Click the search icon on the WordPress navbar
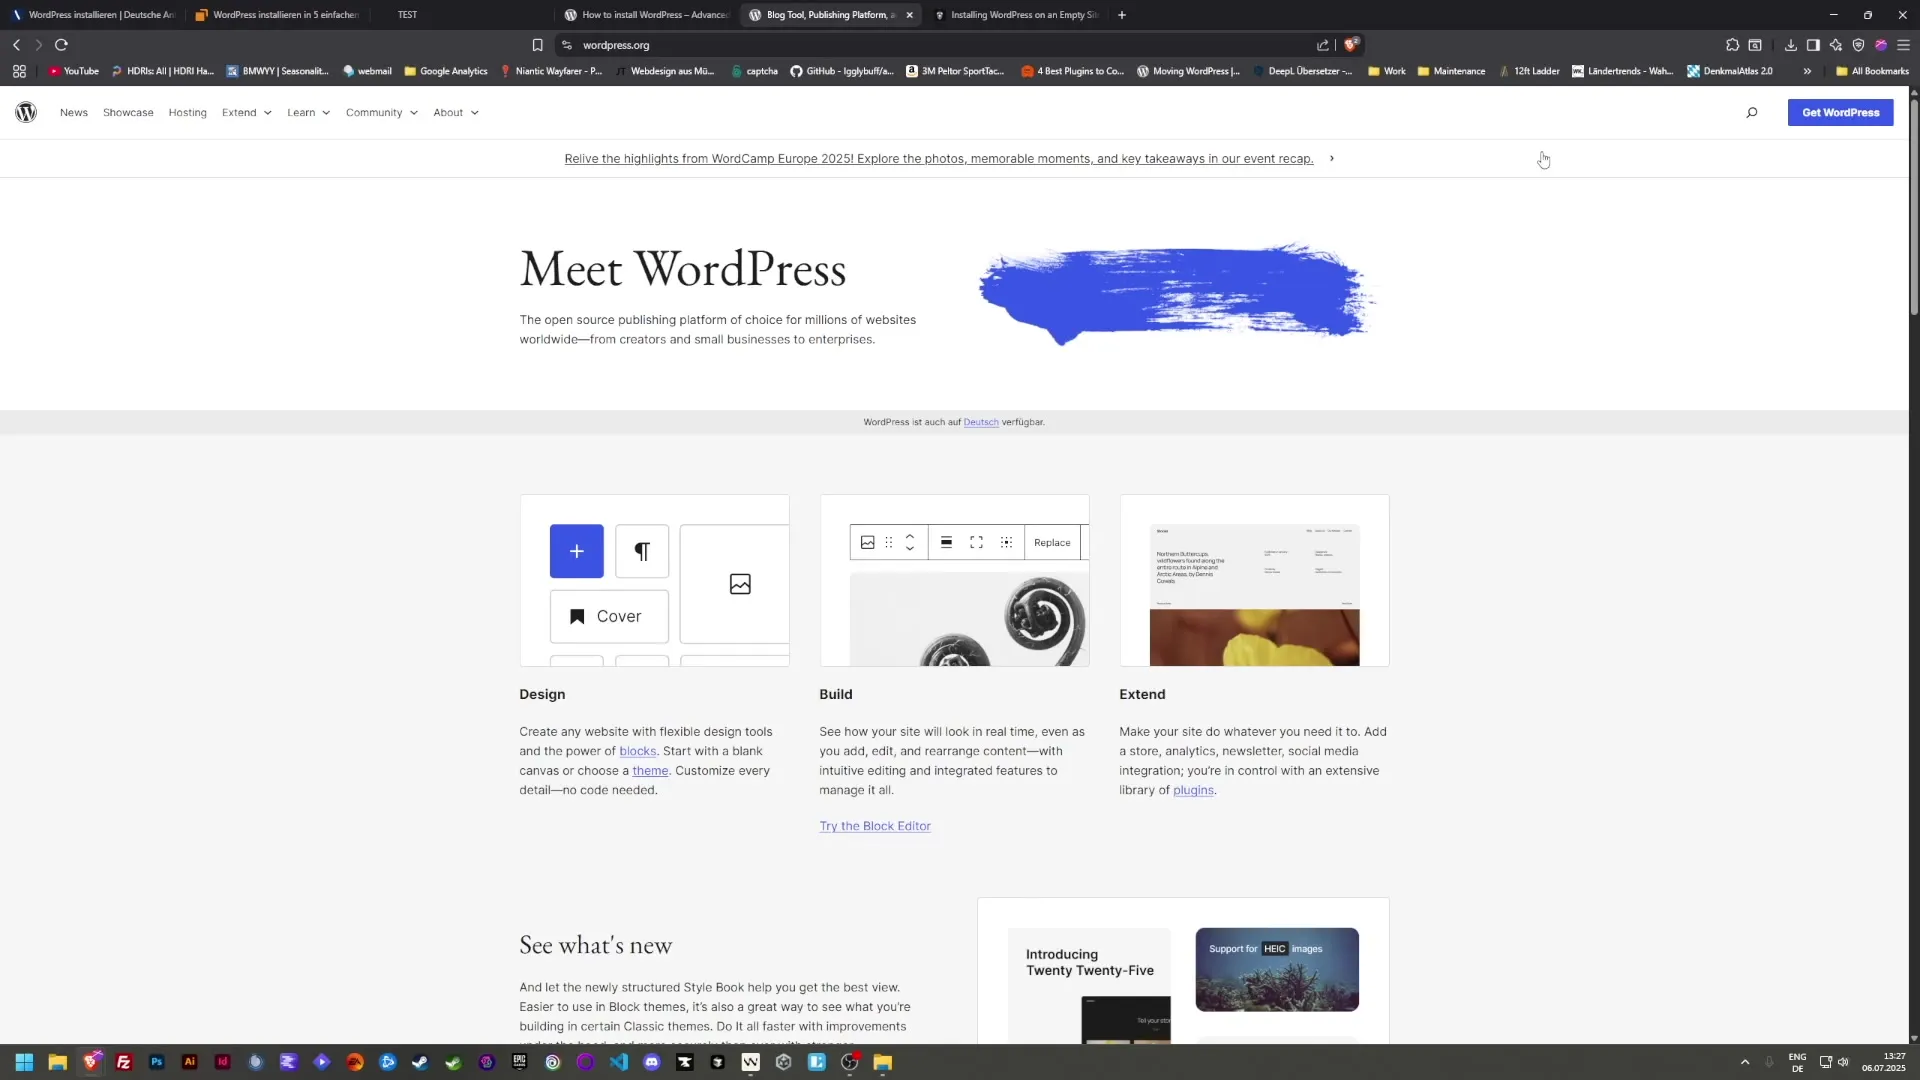The image size is (1920, 1080). click(1752, 112)
